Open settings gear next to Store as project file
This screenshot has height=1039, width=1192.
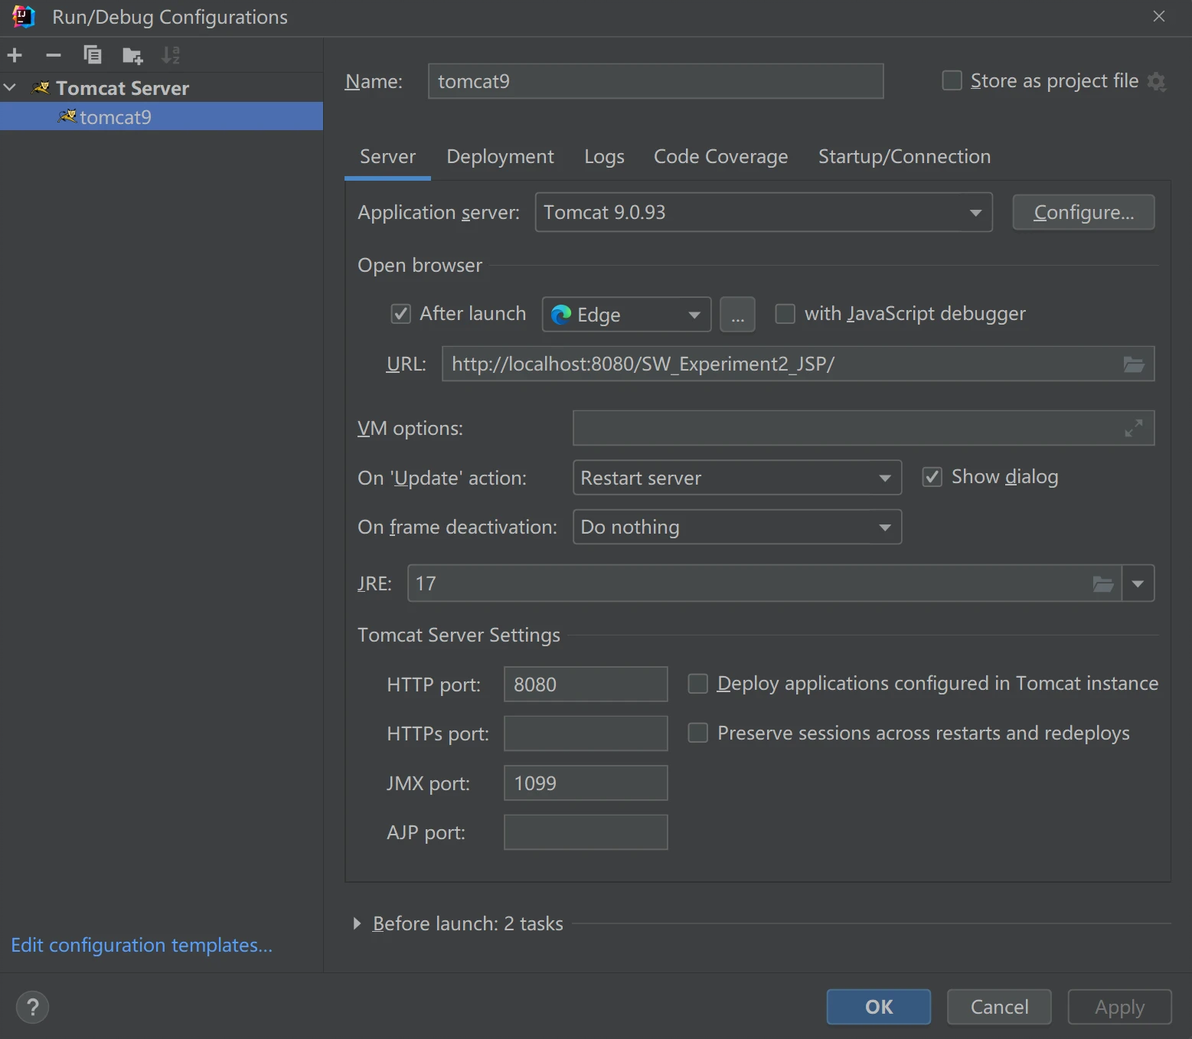pyautogui.click(x=1156, y=81)
